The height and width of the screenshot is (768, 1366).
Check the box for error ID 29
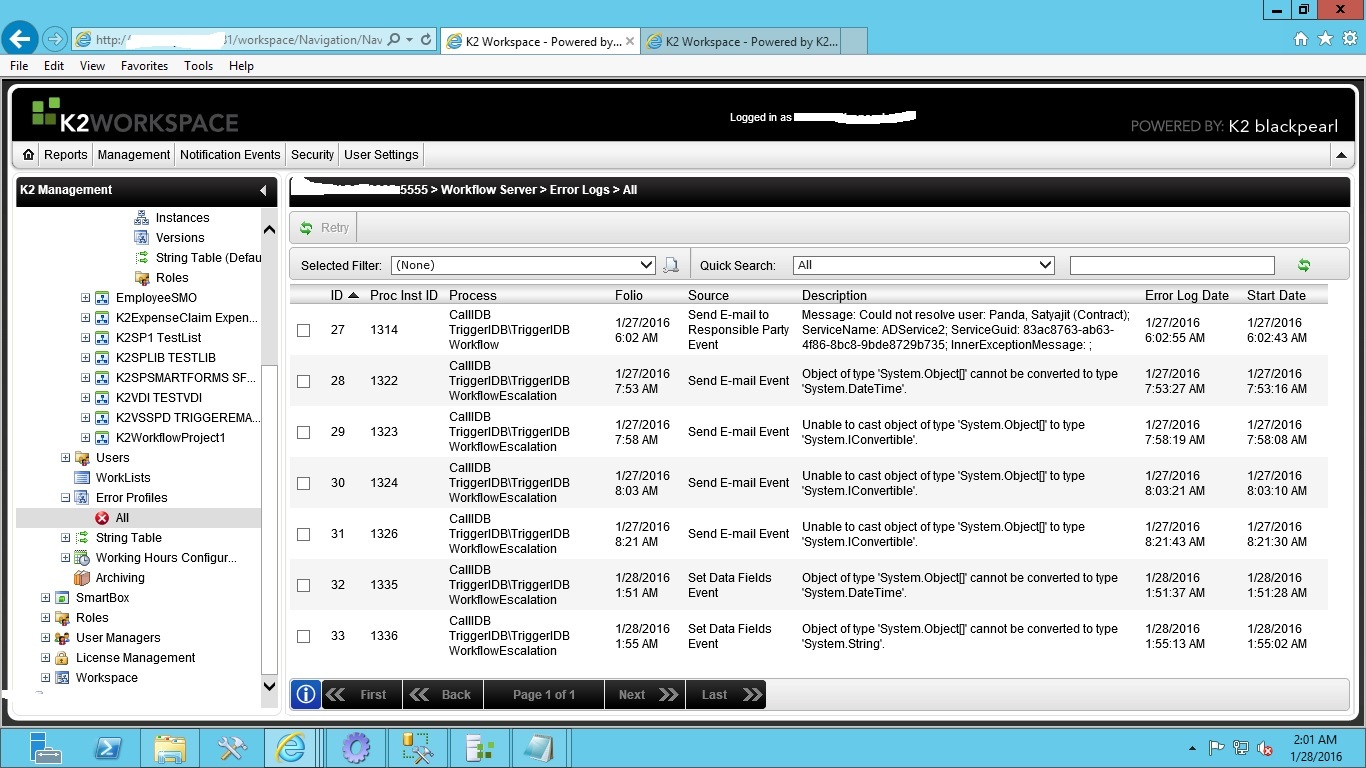[x=304, y=432]
